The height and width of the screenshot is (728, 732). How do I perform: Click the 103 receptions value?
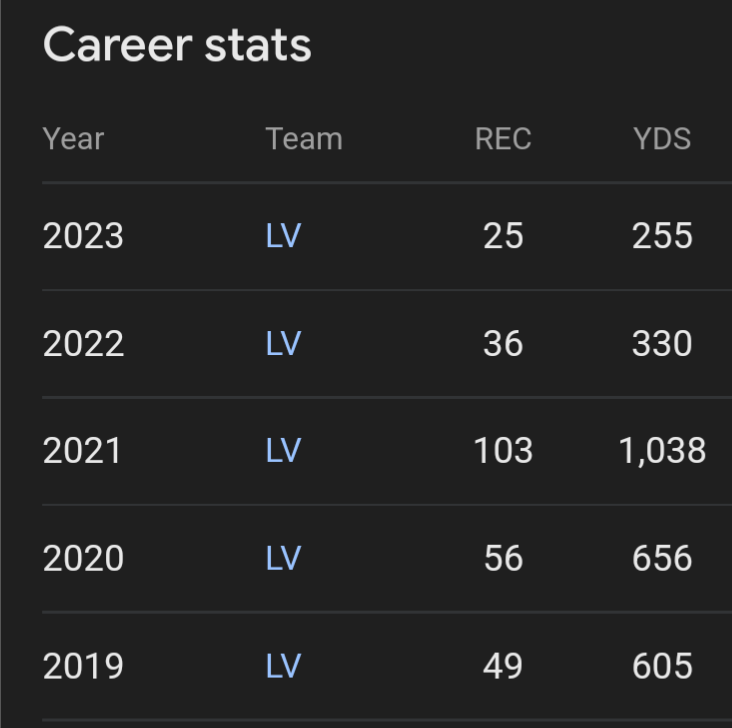pos(503,451)
